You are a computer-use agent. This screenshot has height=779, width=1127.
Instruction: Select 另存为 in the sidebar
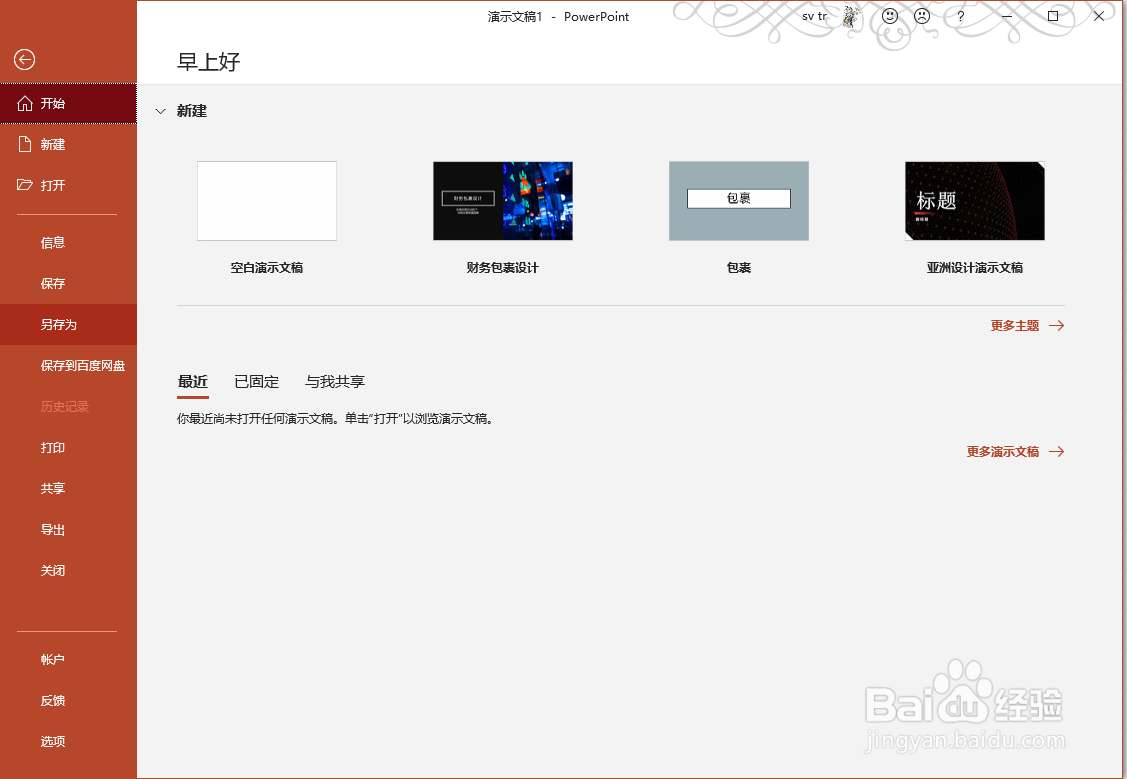pos(58,324)
